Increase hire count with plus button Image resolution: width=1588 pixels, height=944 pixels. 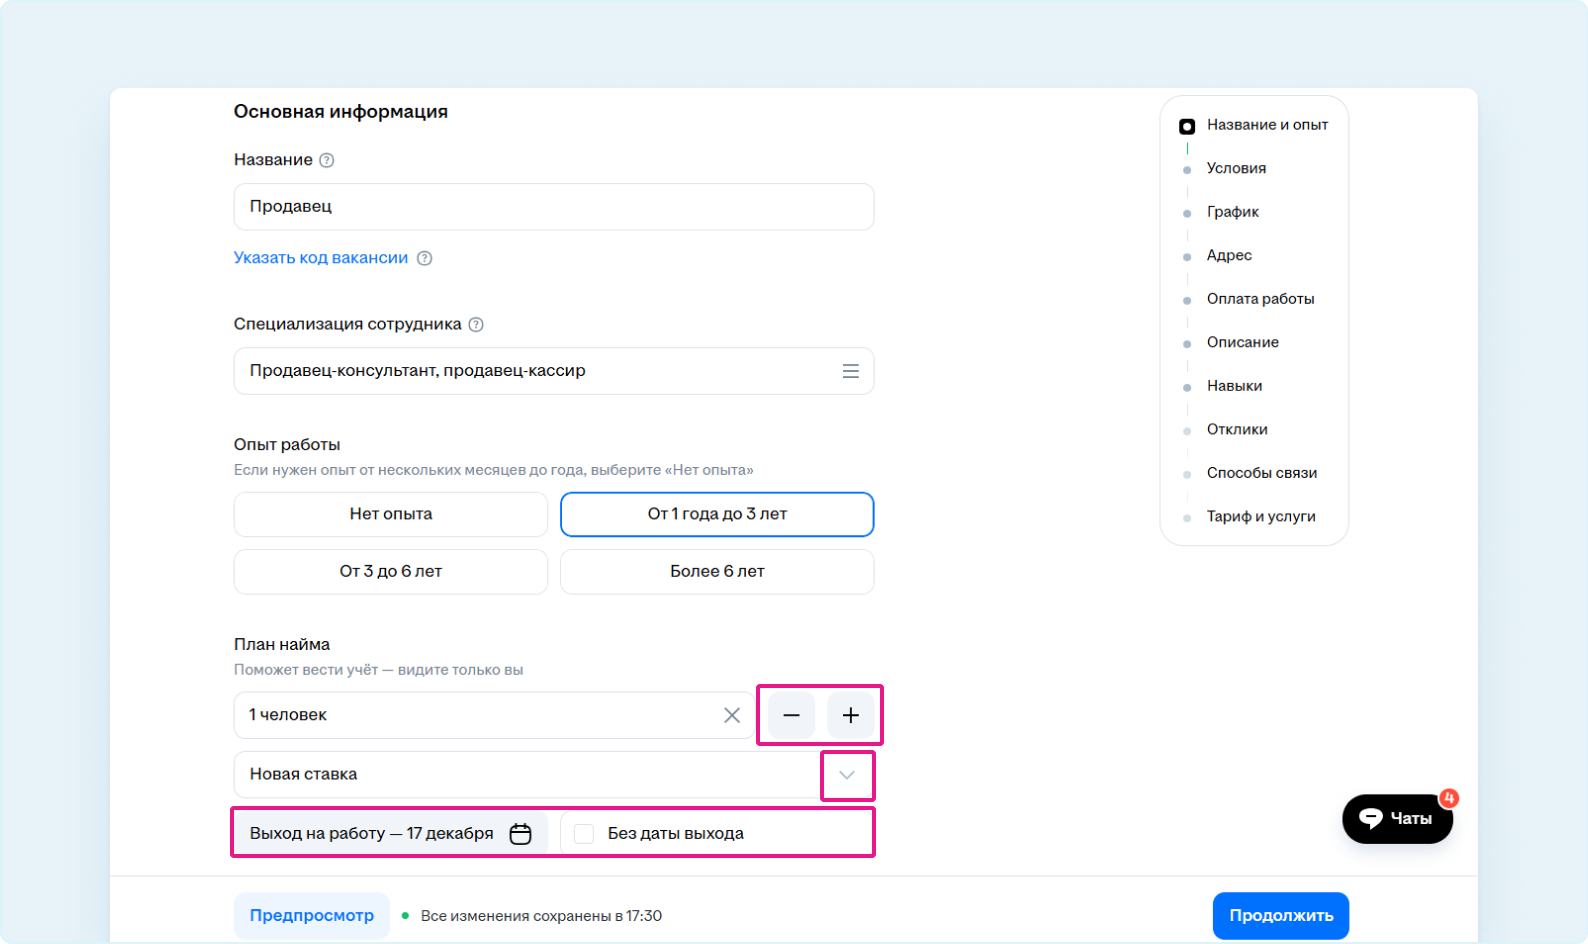(850, 715)
